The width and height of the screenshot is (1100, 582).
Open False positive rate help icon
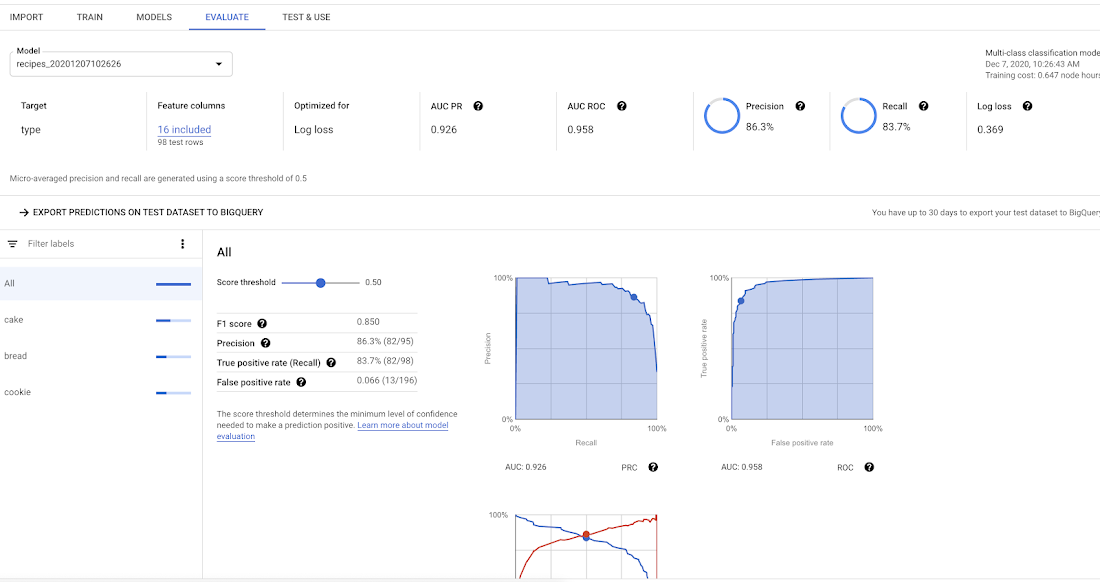pyautogui.click(x=301, y=382)
